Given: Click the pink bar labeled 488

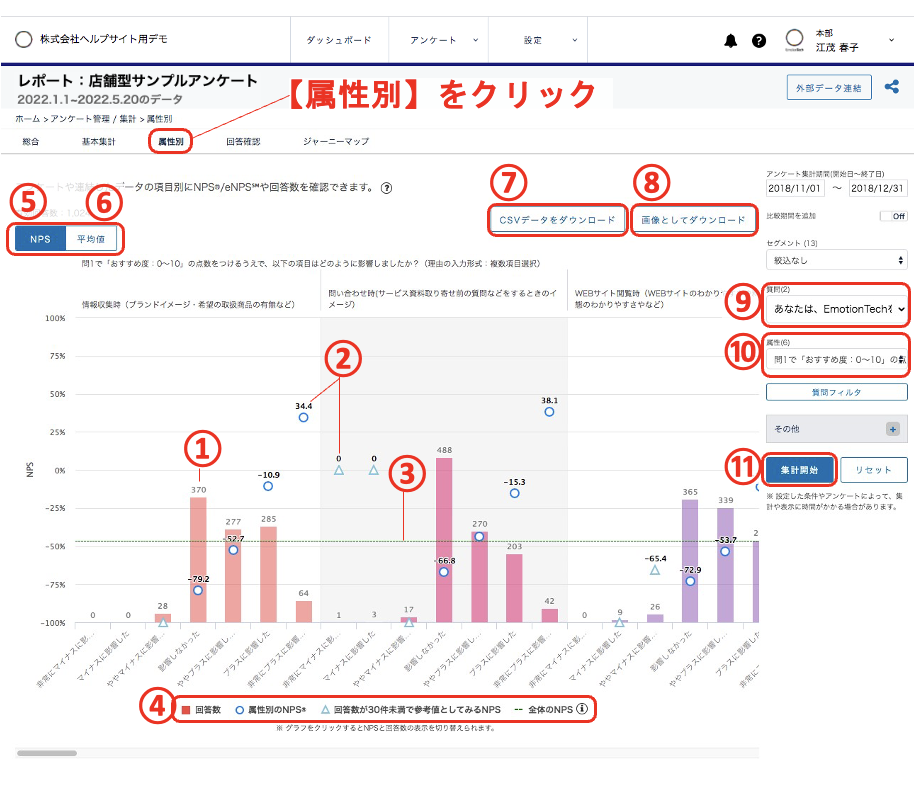Looking at the screenshot, I should click(x=444, y=540).
